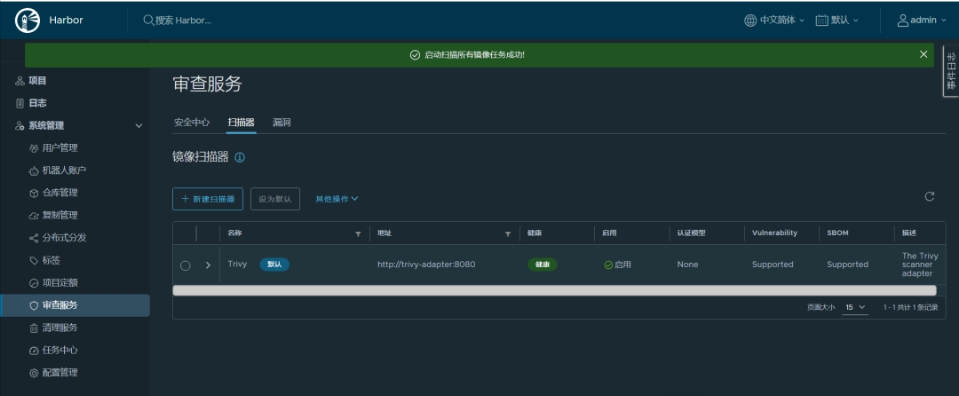Click the 设为默认 button
This screenshot has height=396, width=959.
pos(275,199)
